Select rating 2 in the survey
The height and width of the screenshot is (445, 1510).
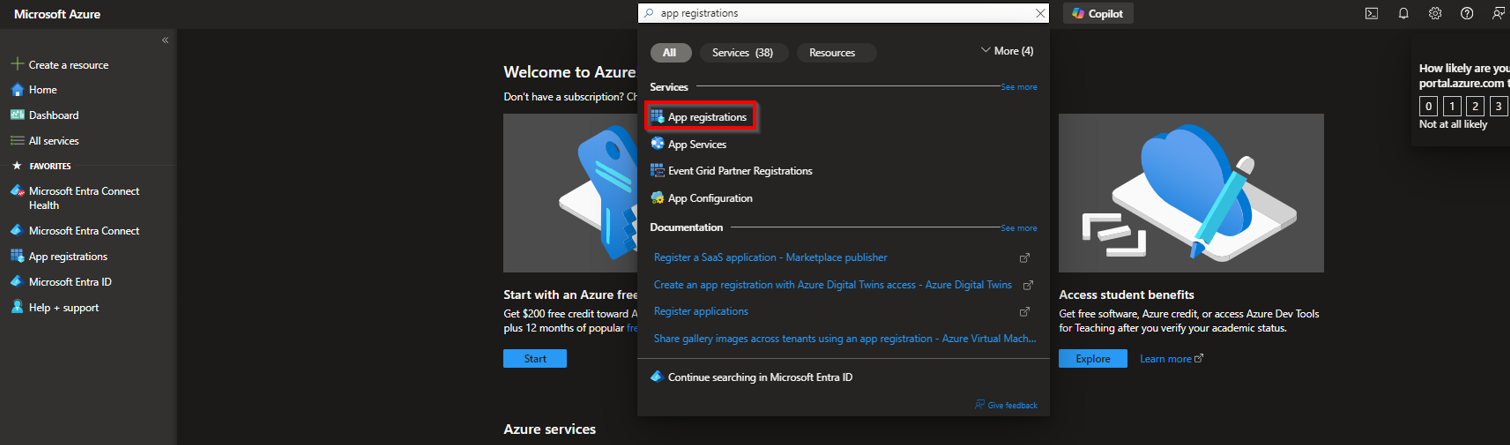[x=1475, y=106]
